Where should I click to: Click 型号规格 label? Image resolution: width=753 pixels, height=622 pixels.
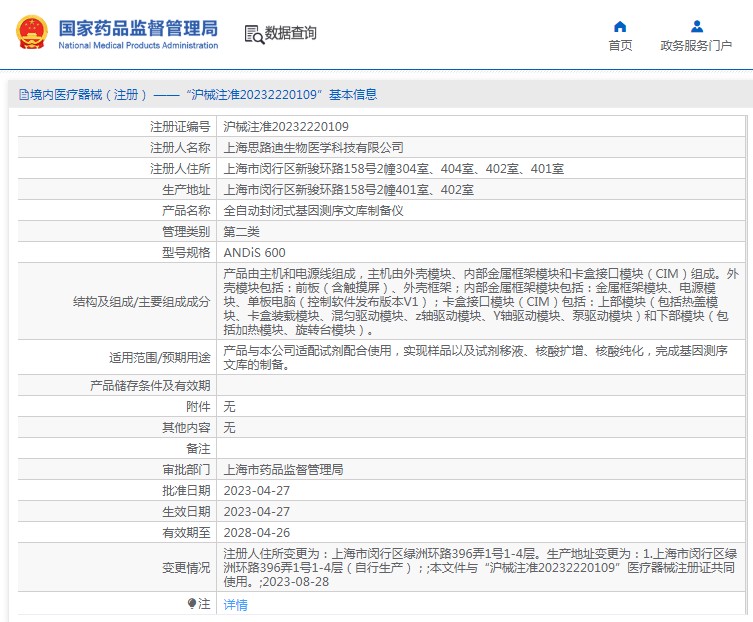186,253
